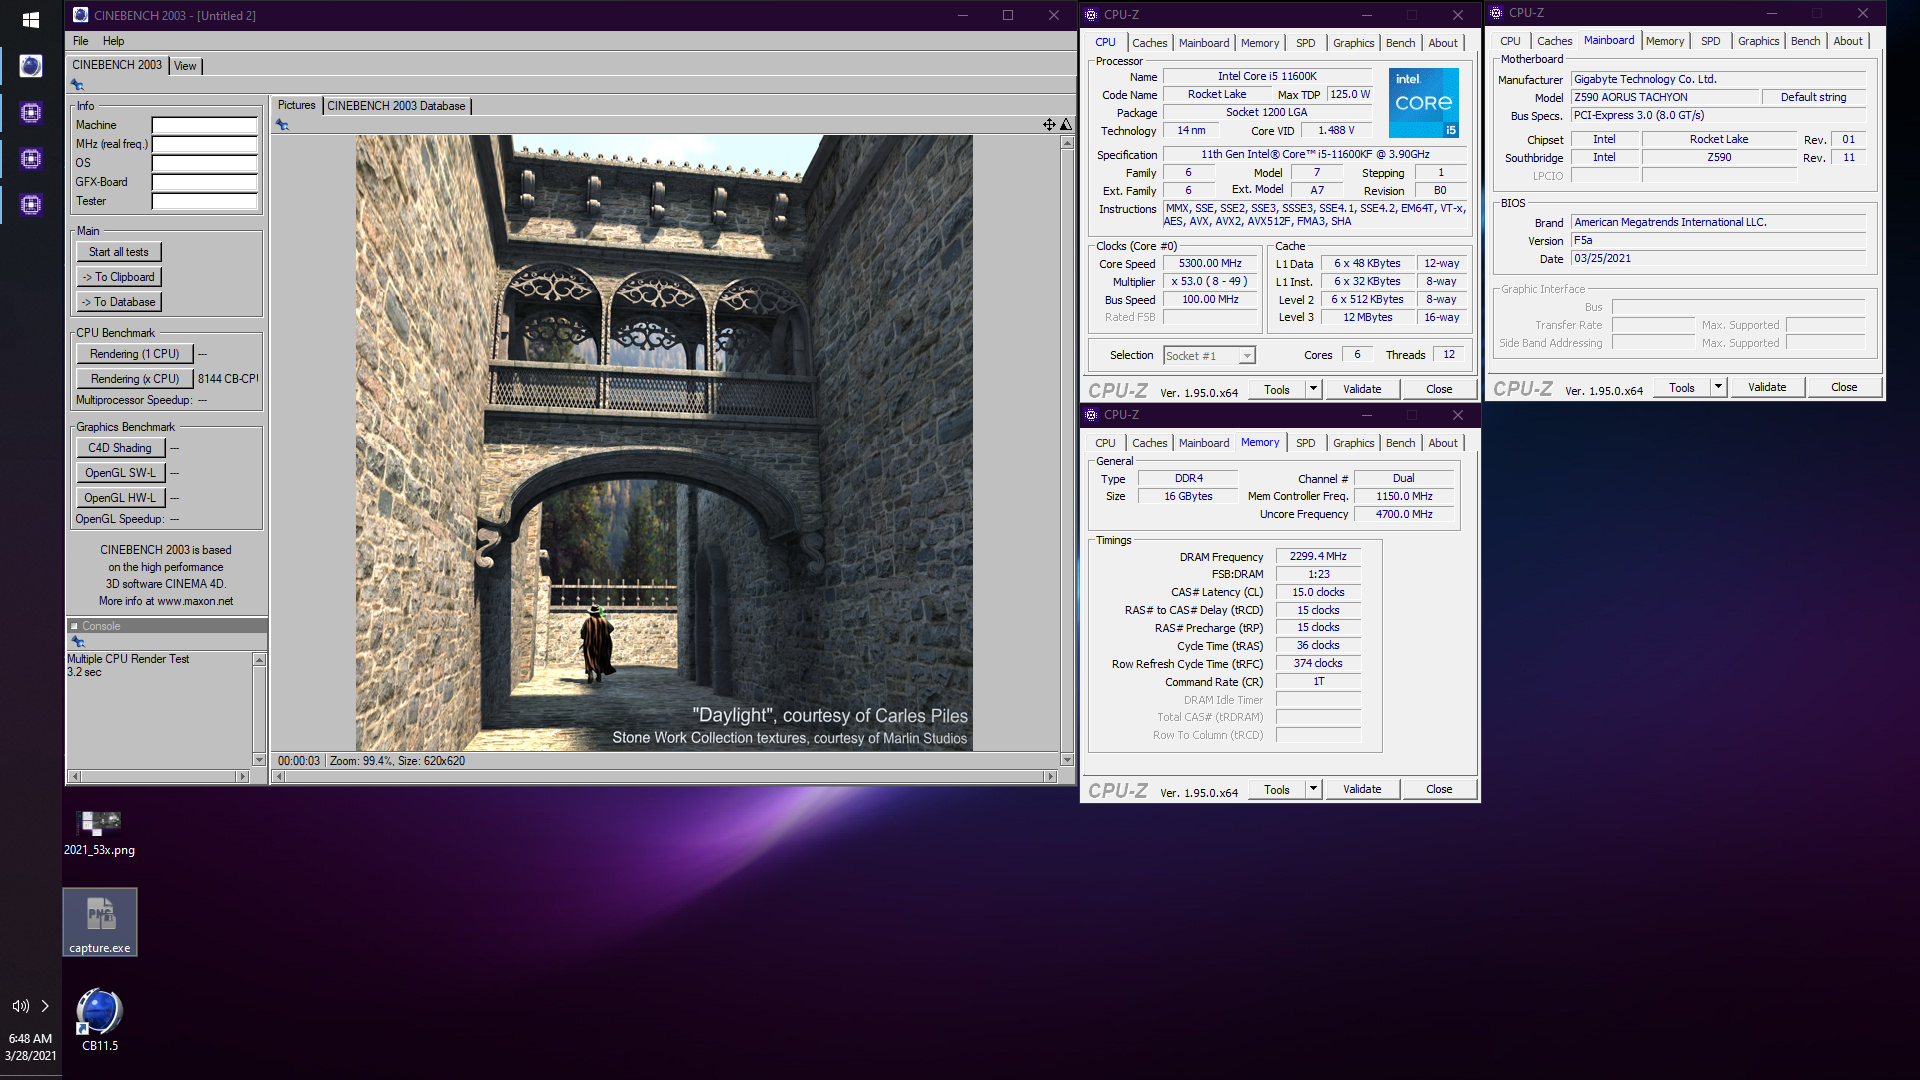Open About tab in Mainboard CPU-Z window

(1848, 41)
